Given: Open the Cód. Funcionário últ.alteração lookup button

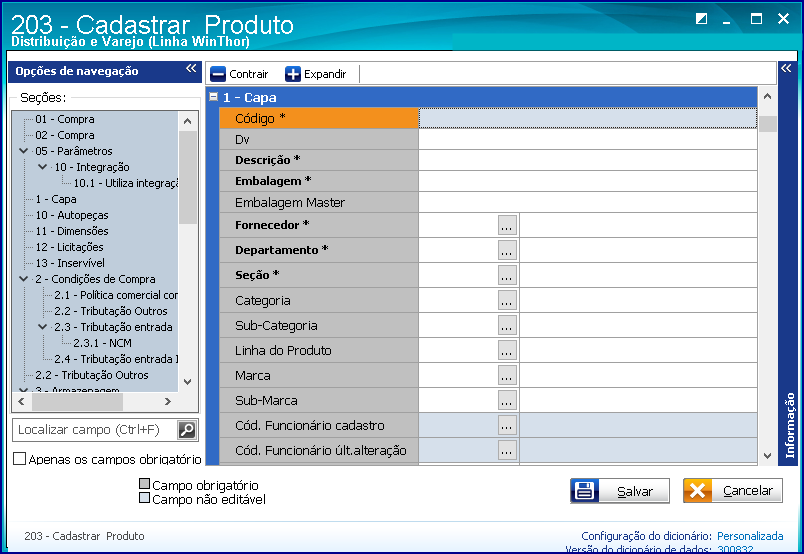Looking at the screenshot, I should (507, 451).
